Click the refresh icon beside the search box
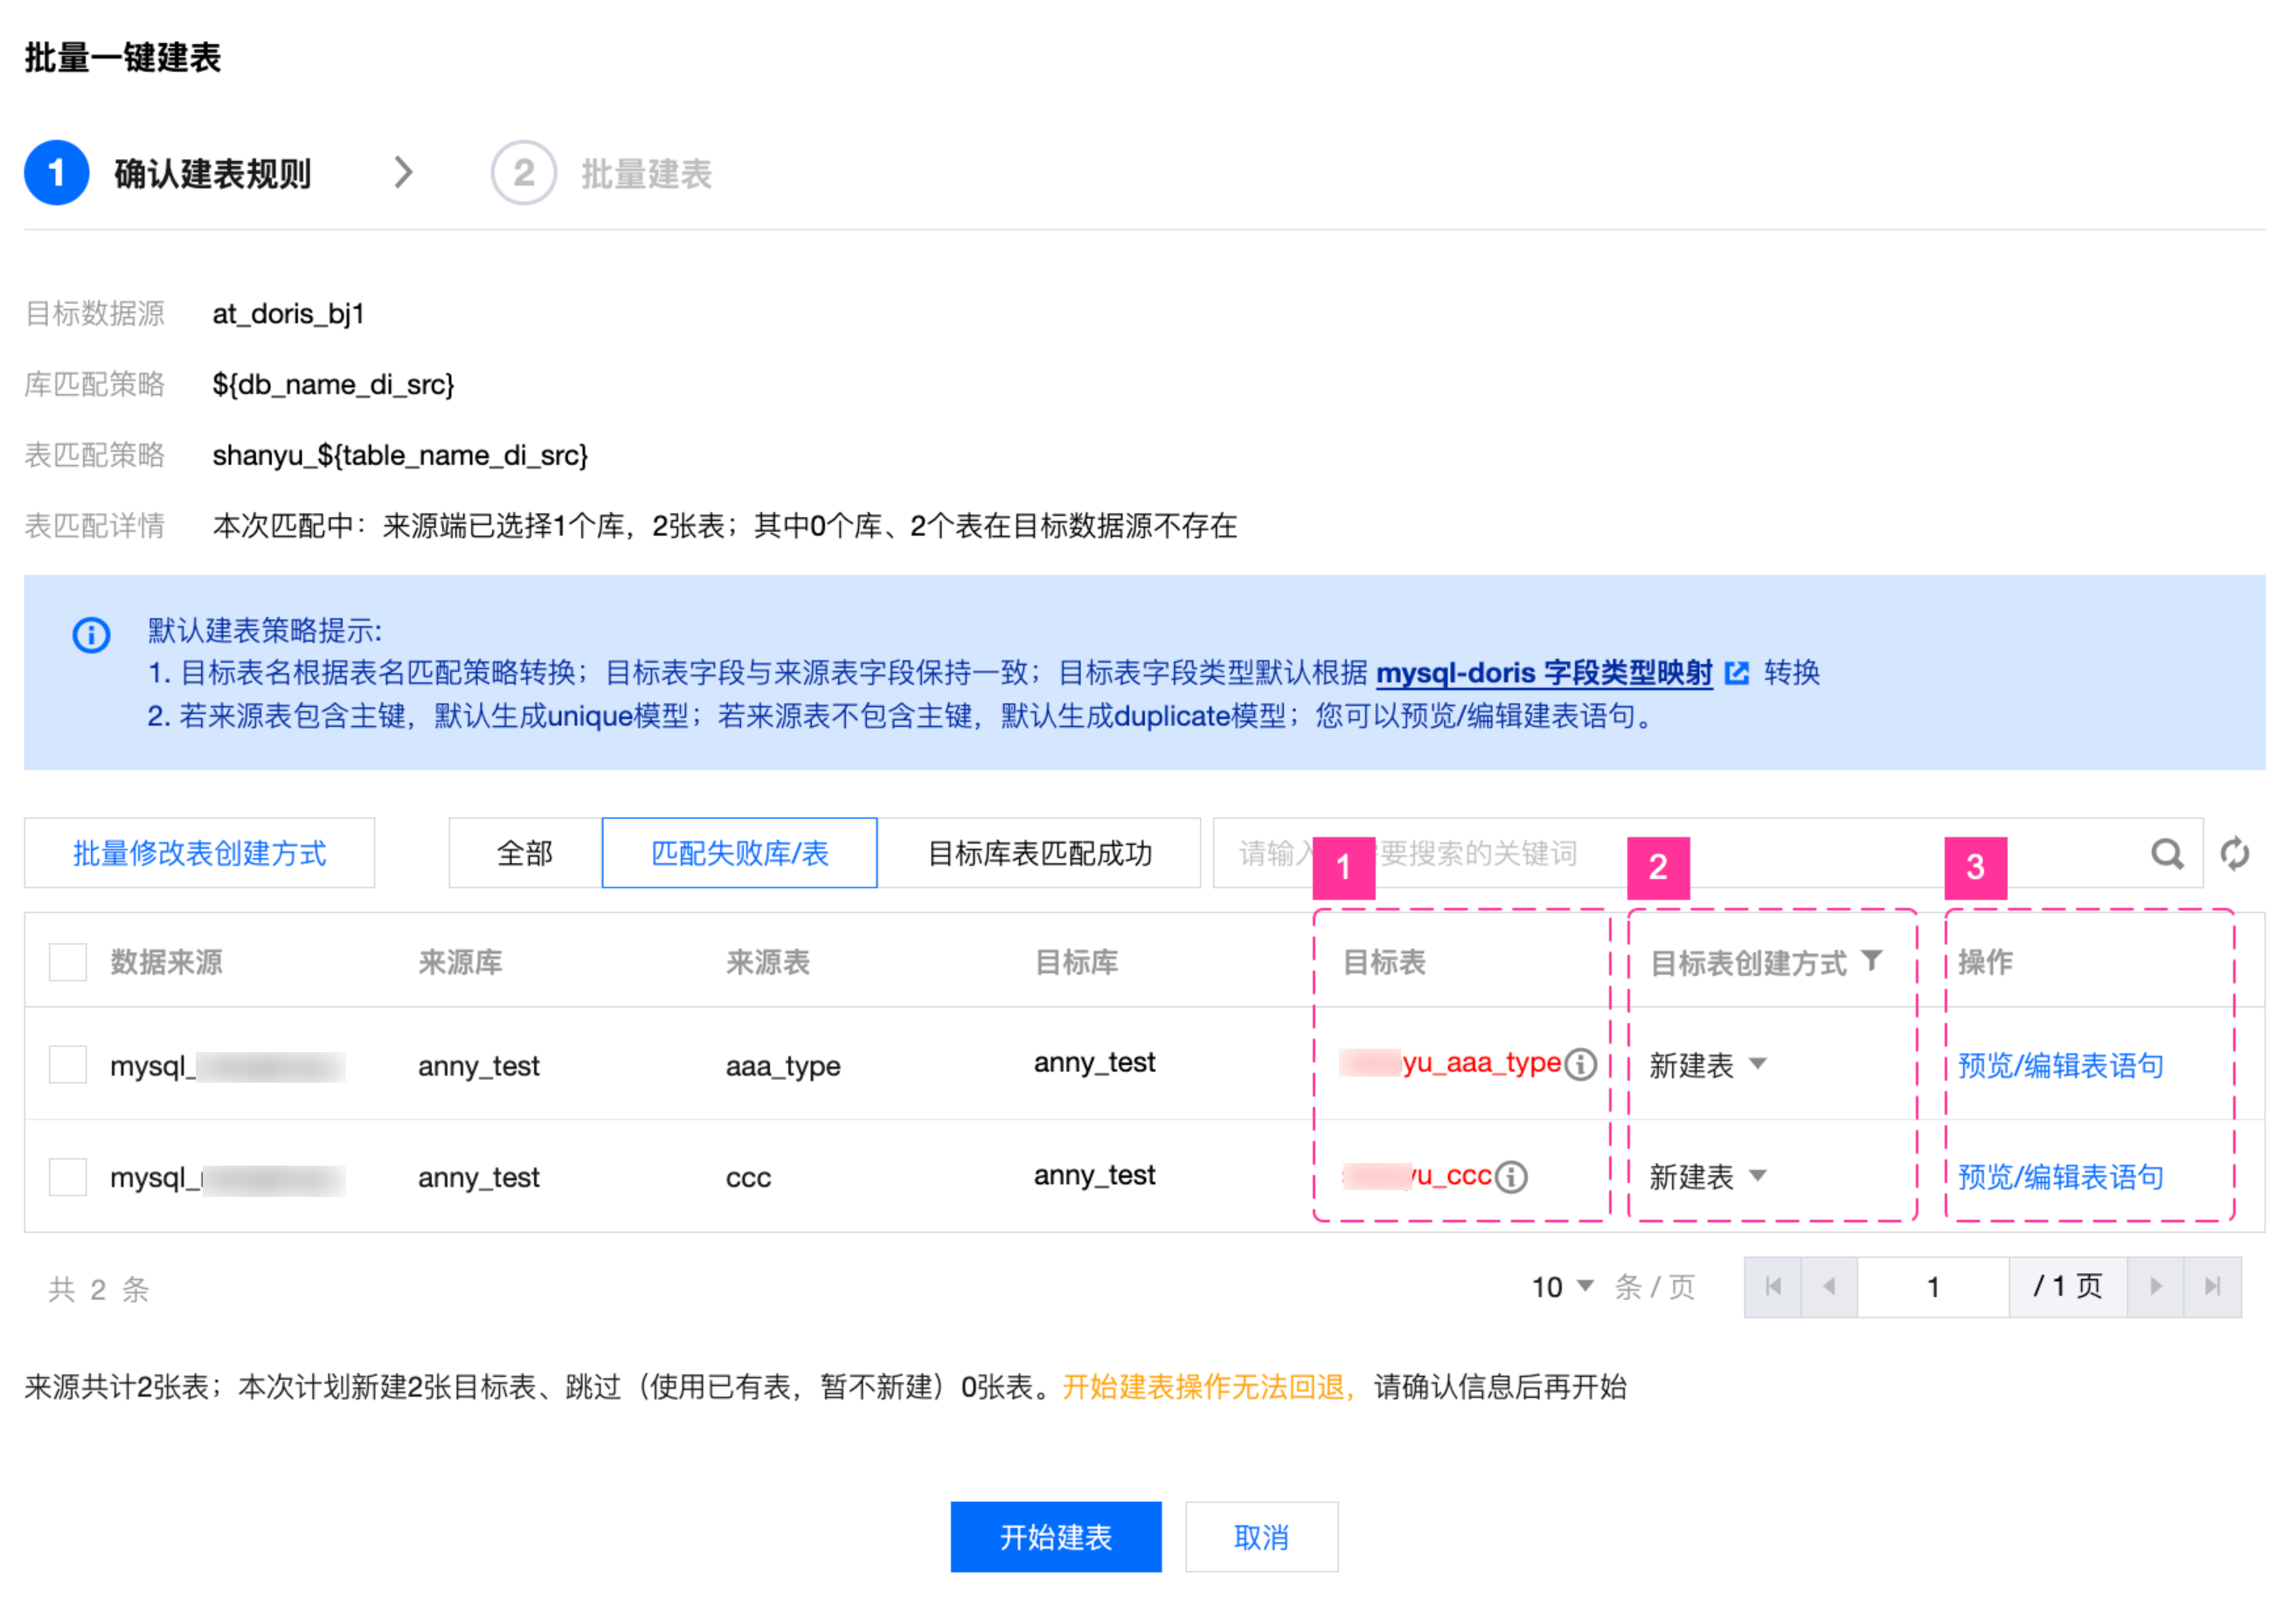This screenshot has height=1606, width=2296. pos(2234,853)
